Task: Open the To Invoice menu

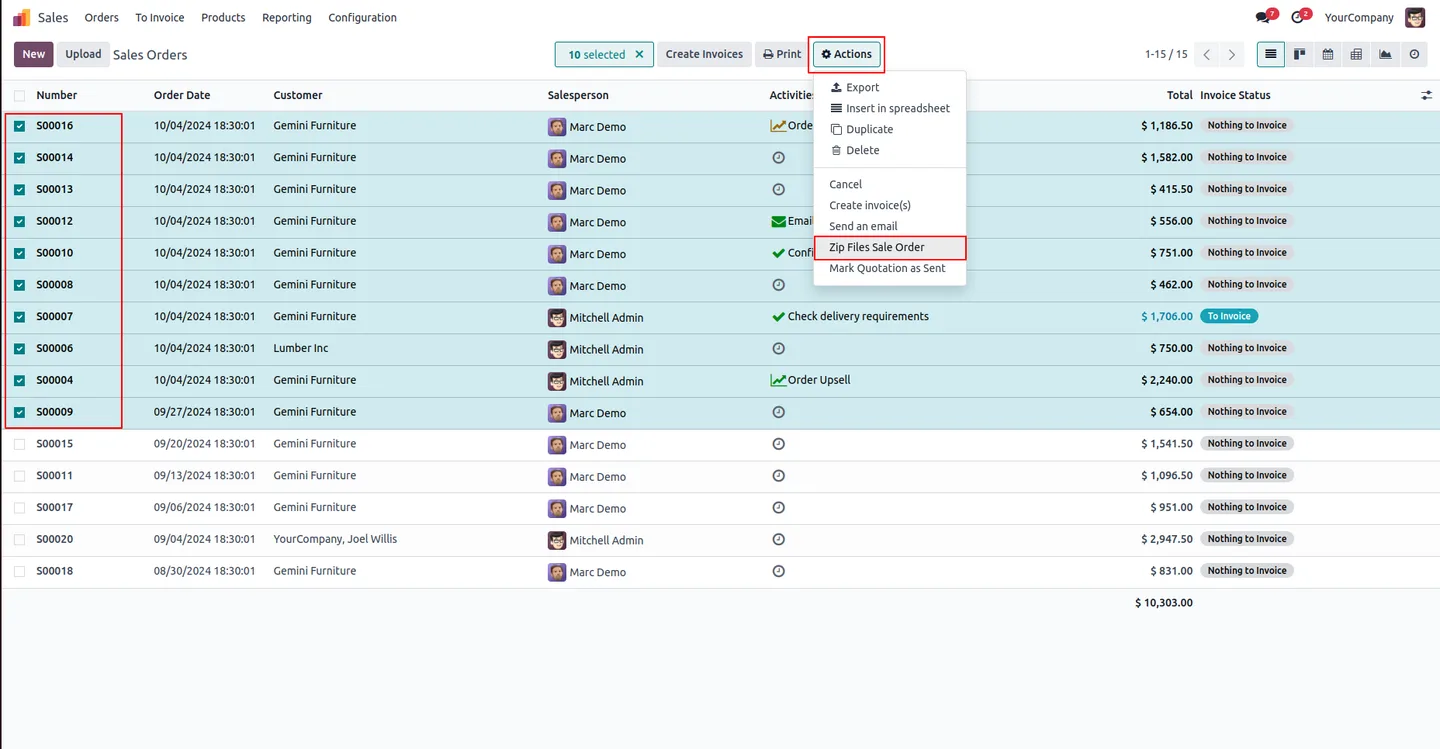Action: tap(160, 18)
